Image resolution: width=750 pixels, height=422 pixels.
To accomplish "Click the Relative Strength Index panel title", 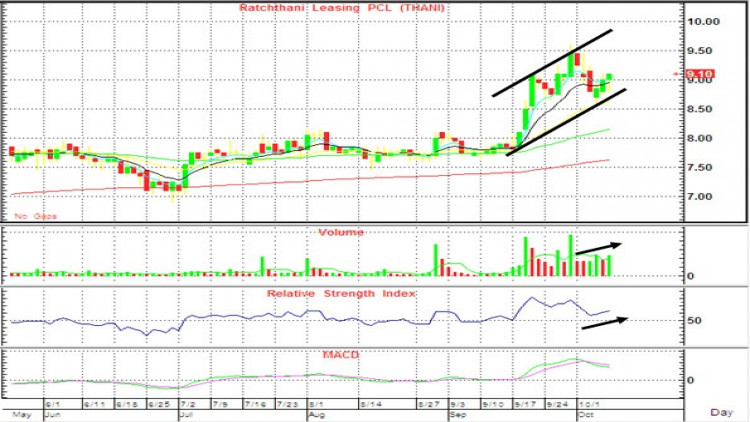I will click(341, 294).
